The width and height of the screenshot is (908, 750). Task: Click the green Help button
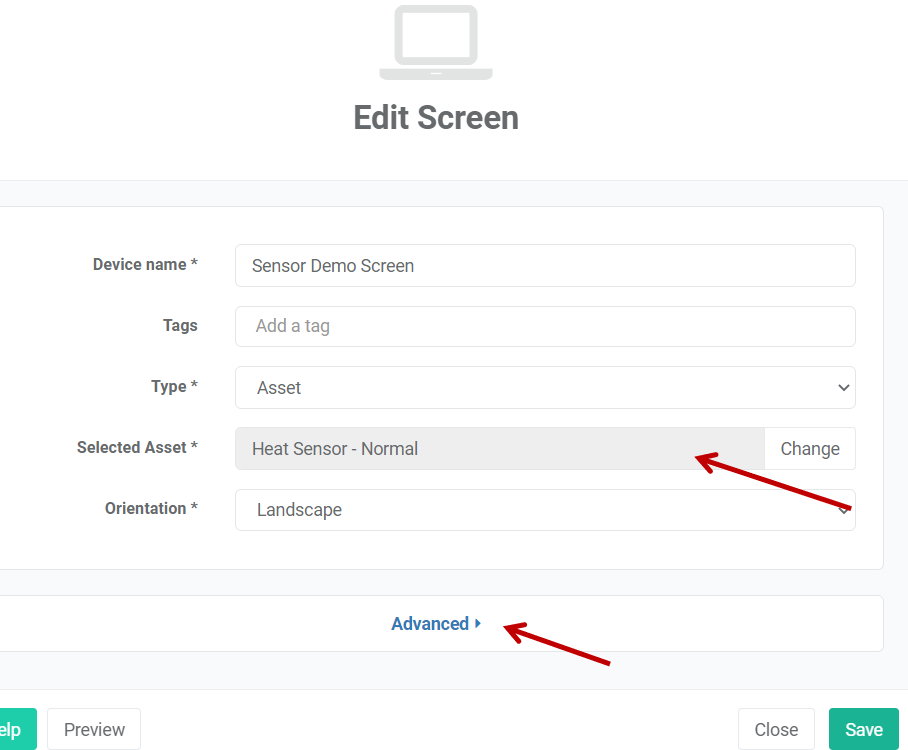[14, 729]
